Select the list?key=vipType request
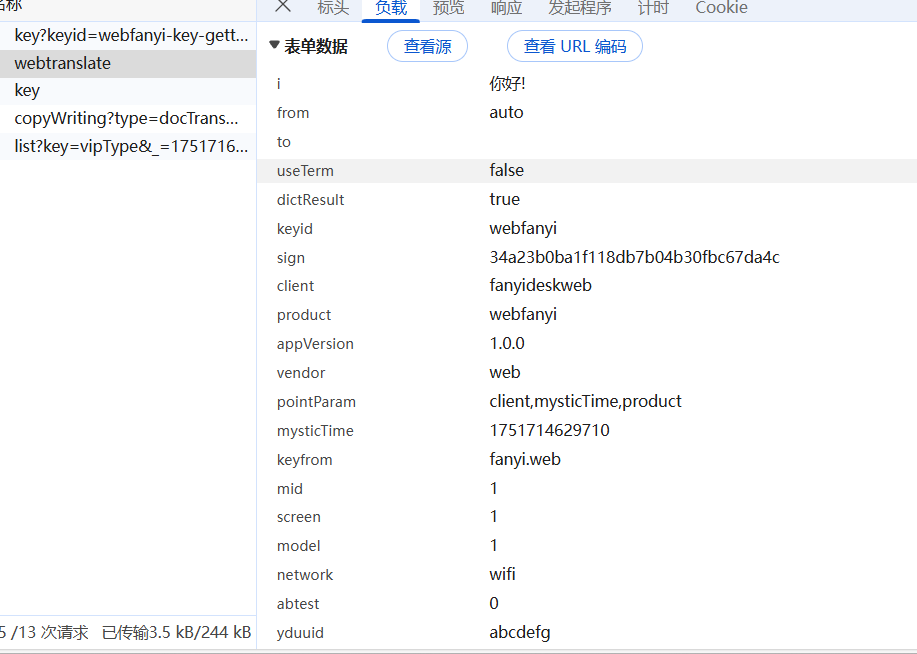The width and height of the screenshot is (917, 654). [x=128, y=146]
